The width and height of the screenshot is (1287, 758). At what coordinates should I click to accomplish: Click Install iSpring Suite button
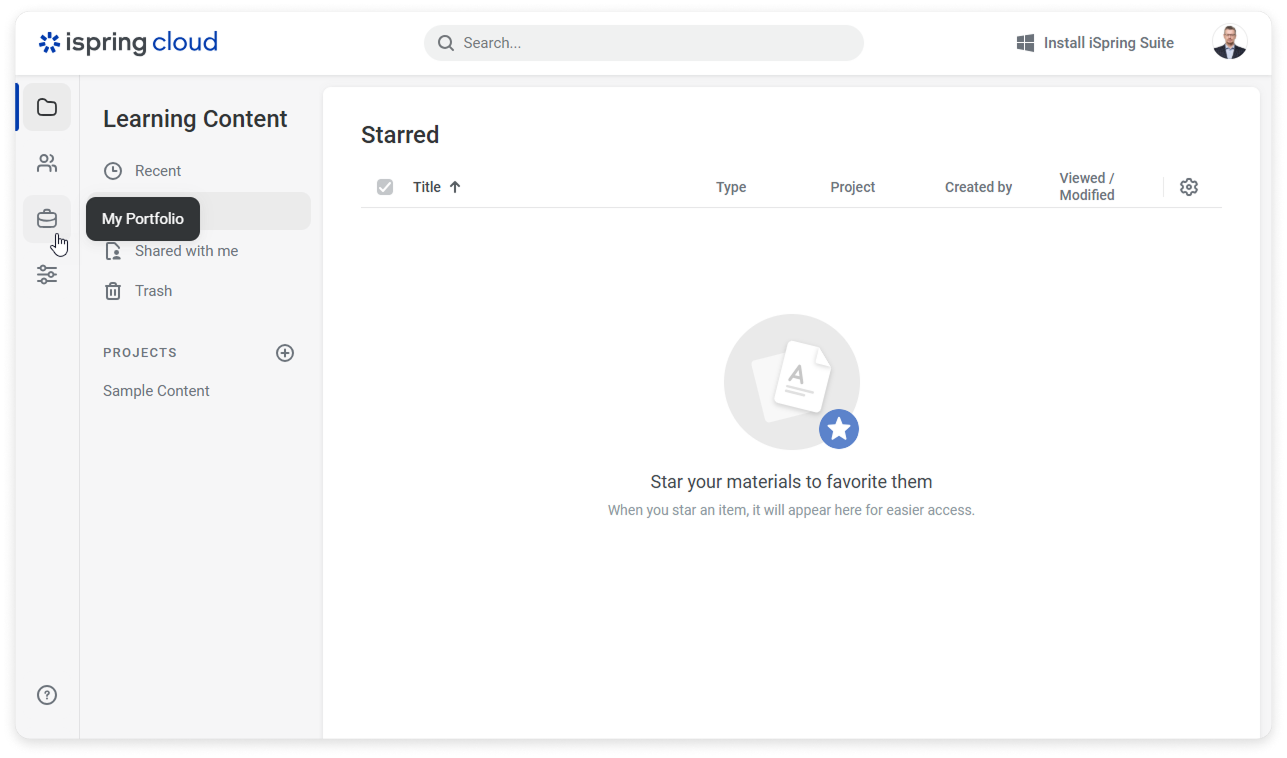pyautogui.click(x=1096, y=43)
